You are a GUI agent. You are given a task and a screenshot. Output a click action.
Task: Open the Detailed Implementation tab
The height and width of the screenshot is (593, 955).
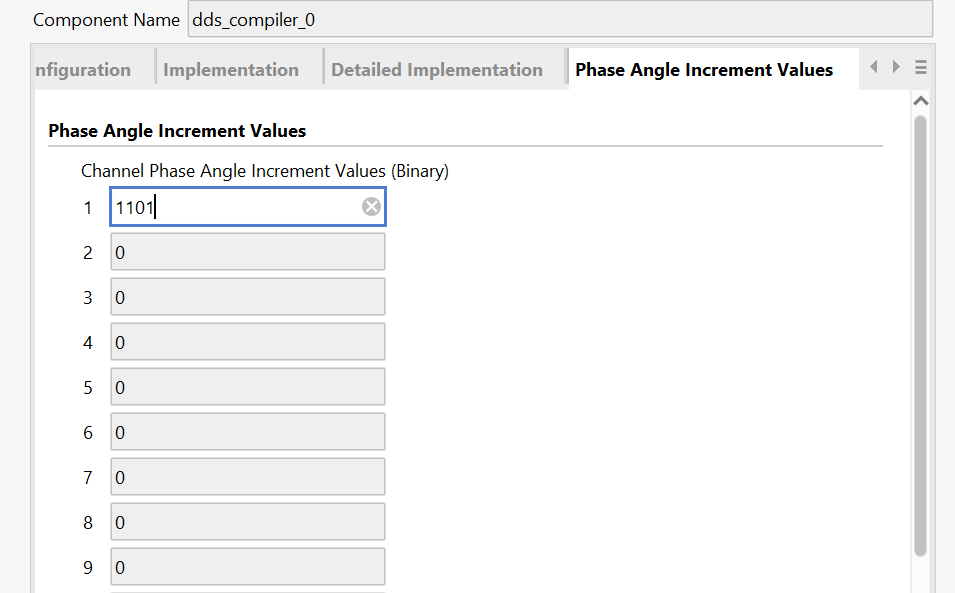click(x=437, y=70)
